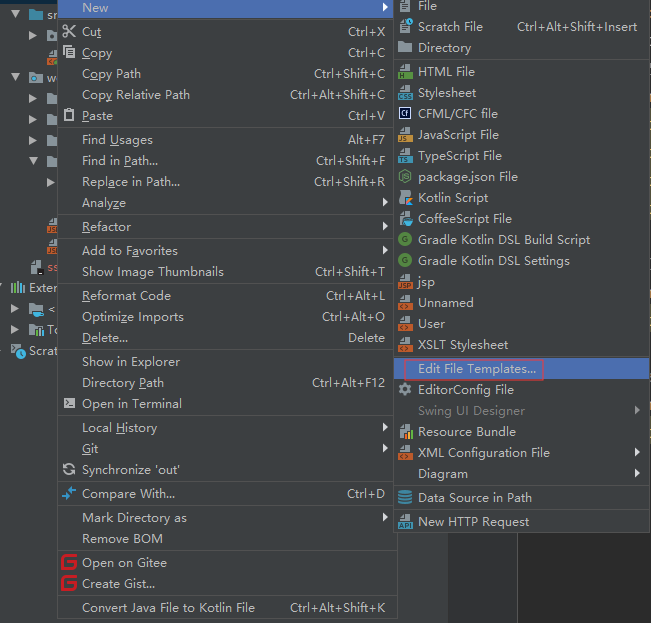The width and height of the screenshot is (651, 623).
Task: Select Show Image Thumbnails entry
Action: pos(225,271)
